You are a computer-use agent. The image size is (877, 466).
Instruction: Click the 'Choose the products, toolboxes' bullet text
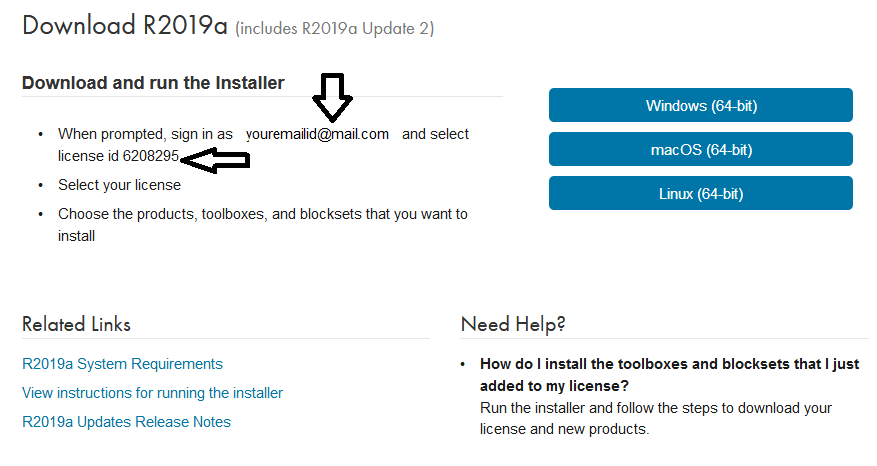[x=262, y=214]
